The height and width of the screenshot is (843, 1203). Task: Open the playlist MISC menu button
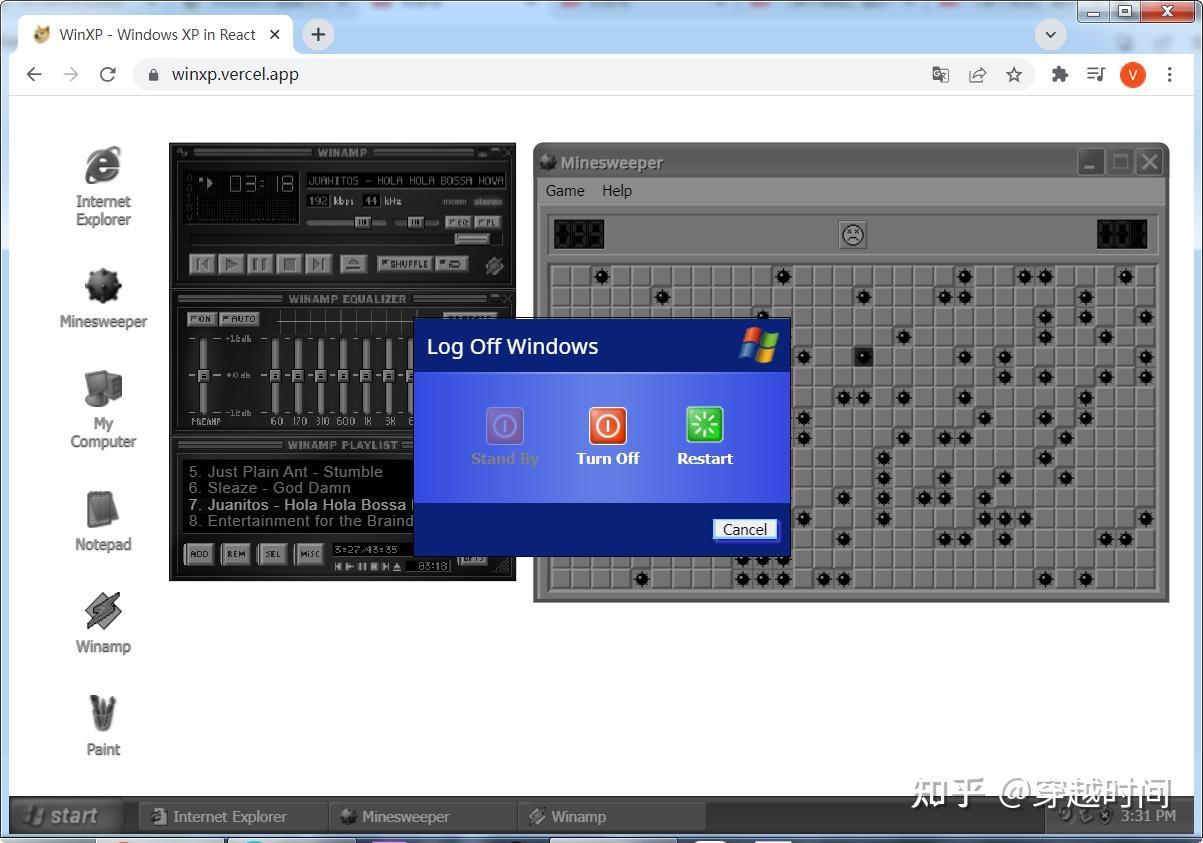(309, 554)
